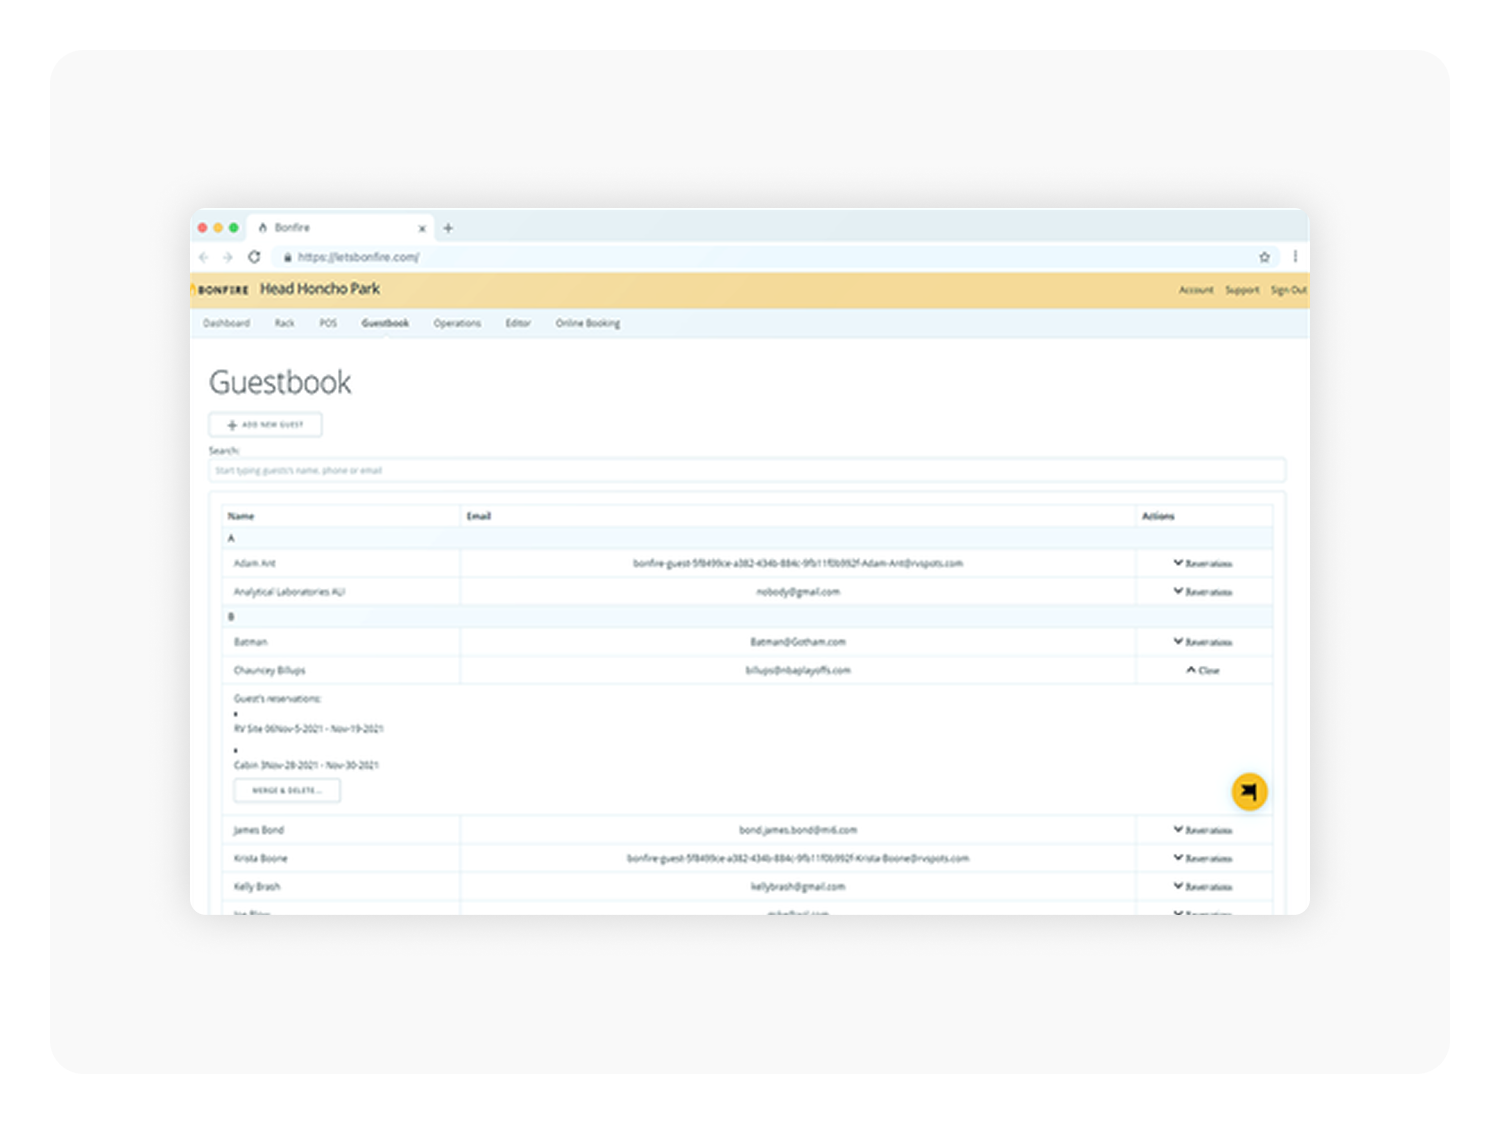Go back with the browser back arrow

[x=204, y=257]
